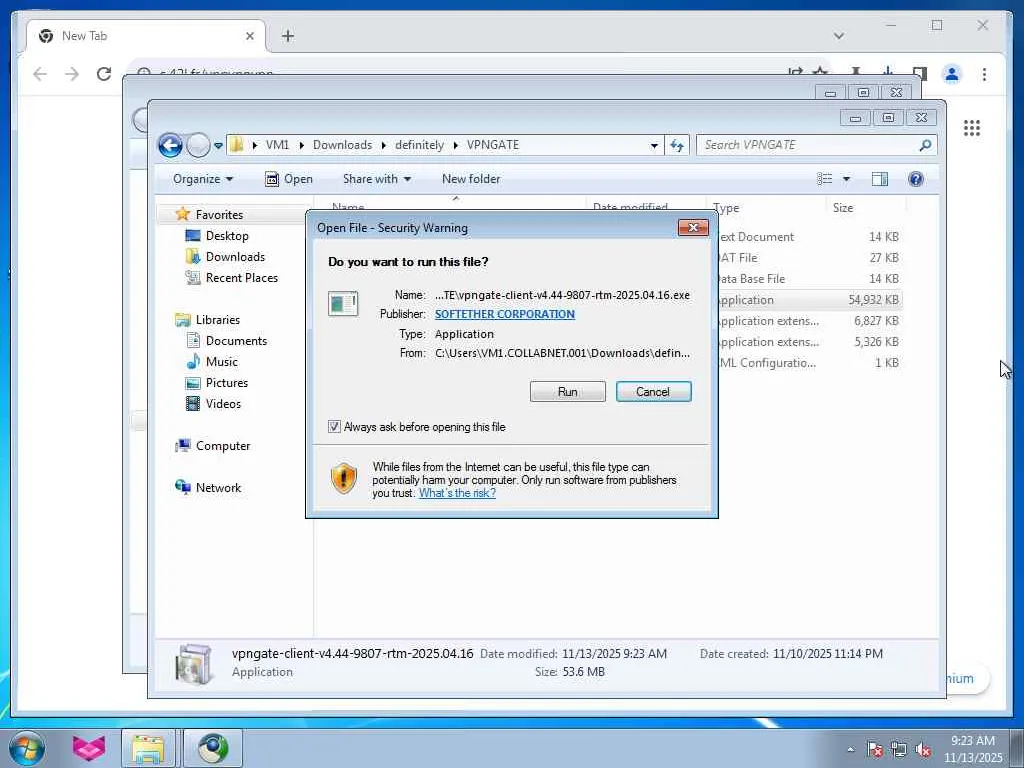This screenshot has height=768, width=1024.
Task: Toggle the preview pane icon
Action: (x=880, y=179)
